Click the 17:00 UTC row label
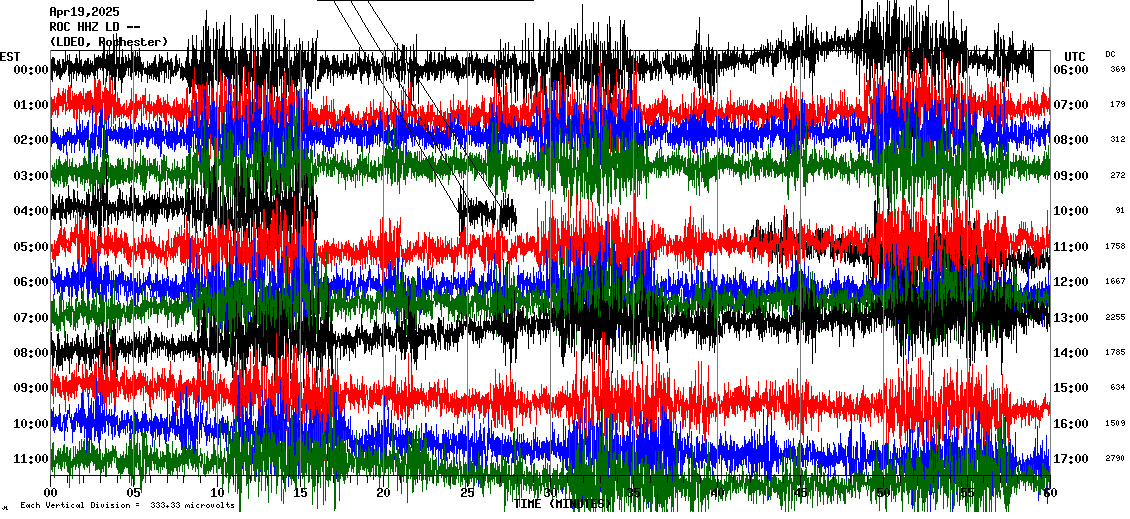This screenshot has width=1130, height=519. pos(1073,459)
